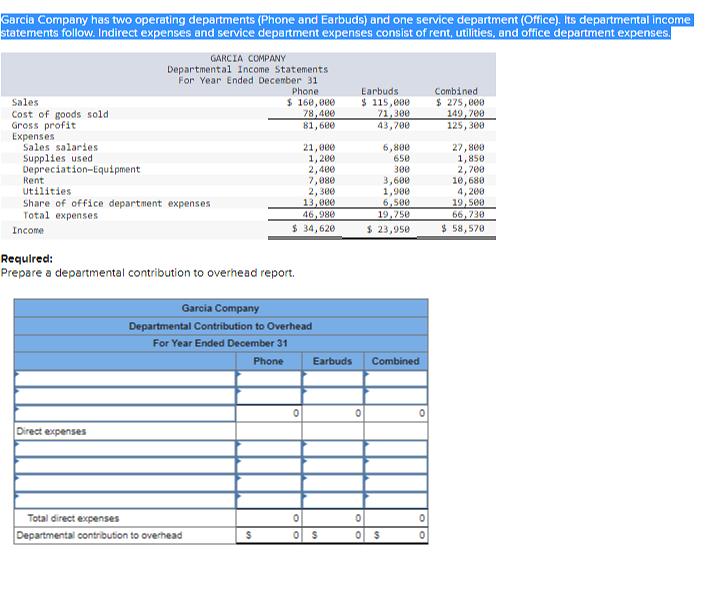708x596 pixels.
Task: Click the Earbuds sales value $ 115,000
Action: (386, 102)
